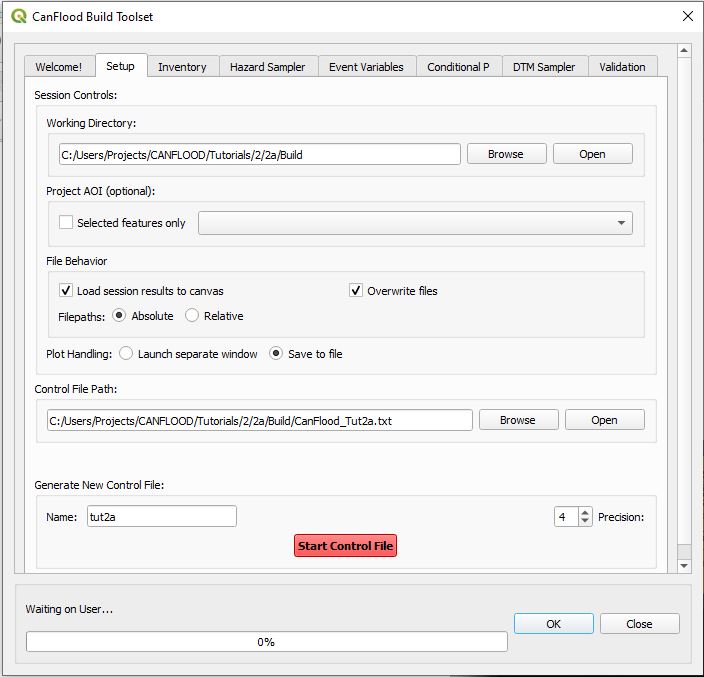
Task: Click the 0% progress bar
Action: (267, 642)
